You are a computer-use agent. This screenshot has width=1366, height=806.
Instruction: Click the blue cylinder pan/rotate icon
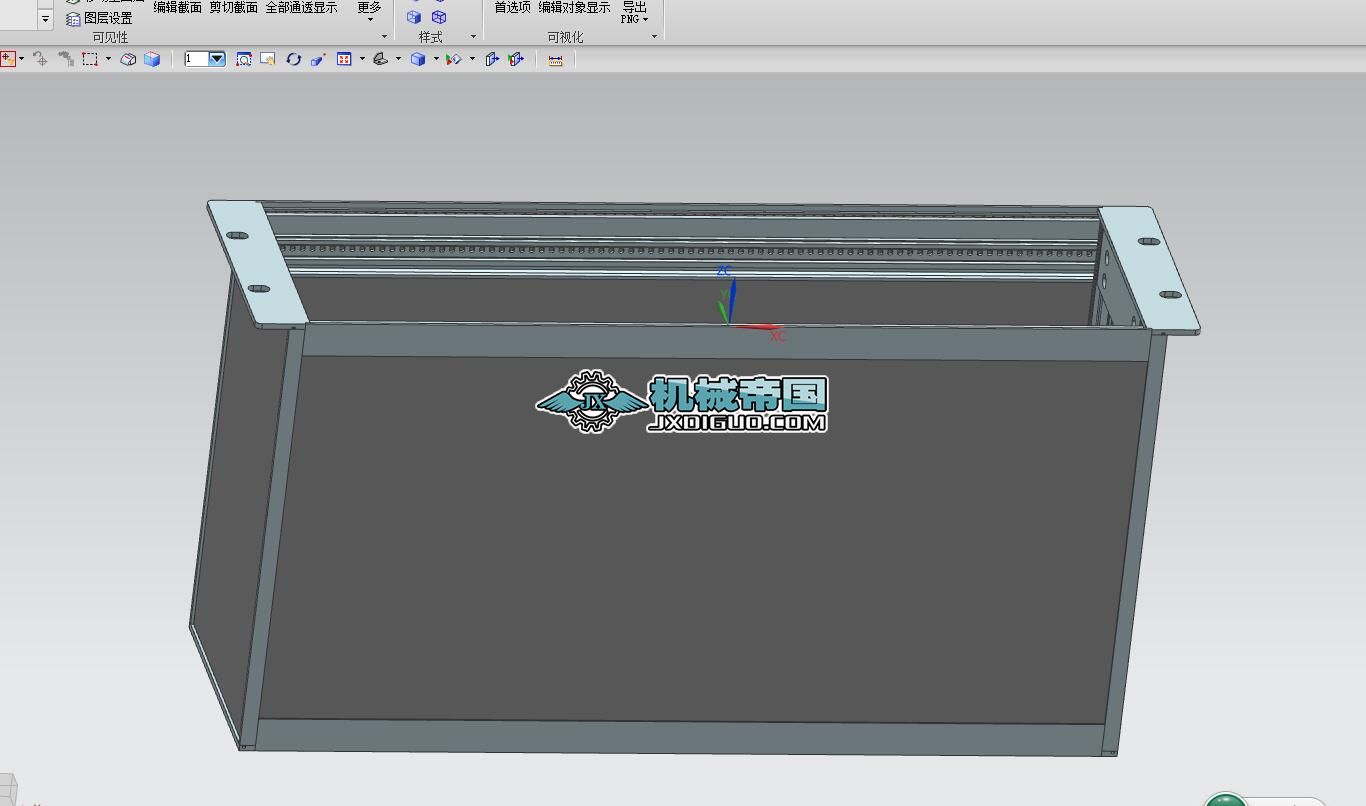(318, 59)
